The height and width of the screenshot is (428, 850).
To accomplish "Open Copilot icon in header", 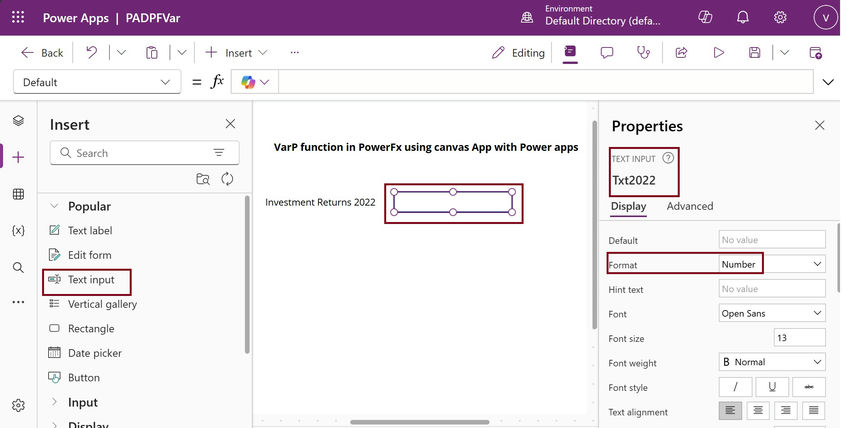I will click(705, 17).
